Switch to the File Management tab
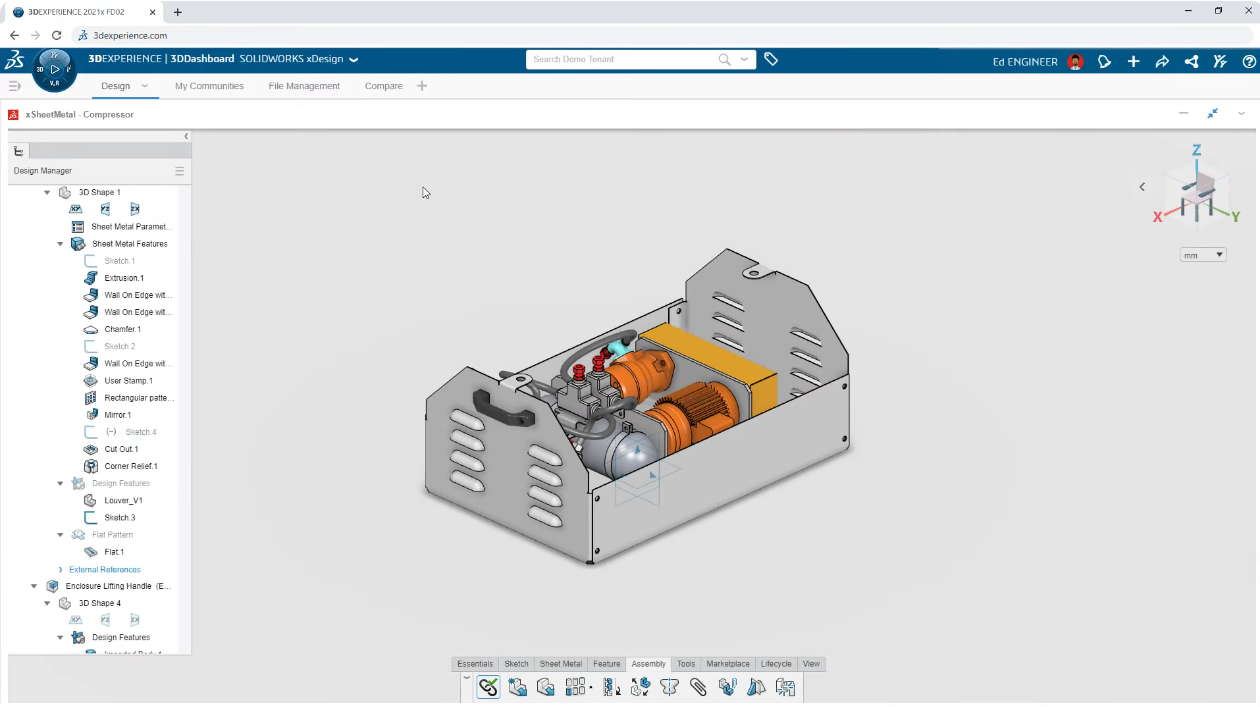 coord(304,86)
